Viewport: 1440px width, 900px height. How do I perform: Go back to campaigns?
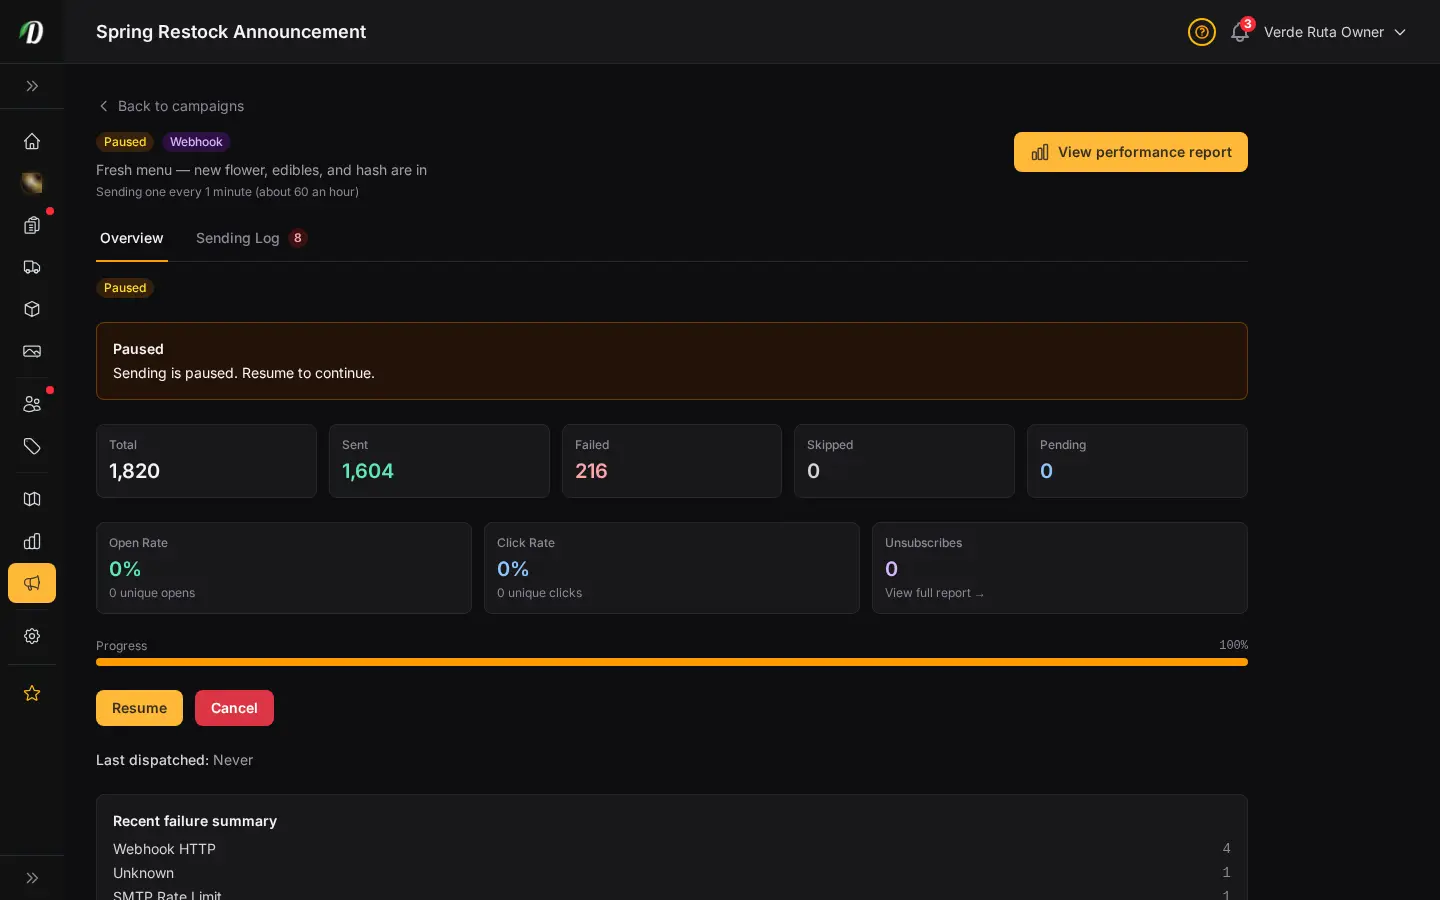click(x=171, y=106)
